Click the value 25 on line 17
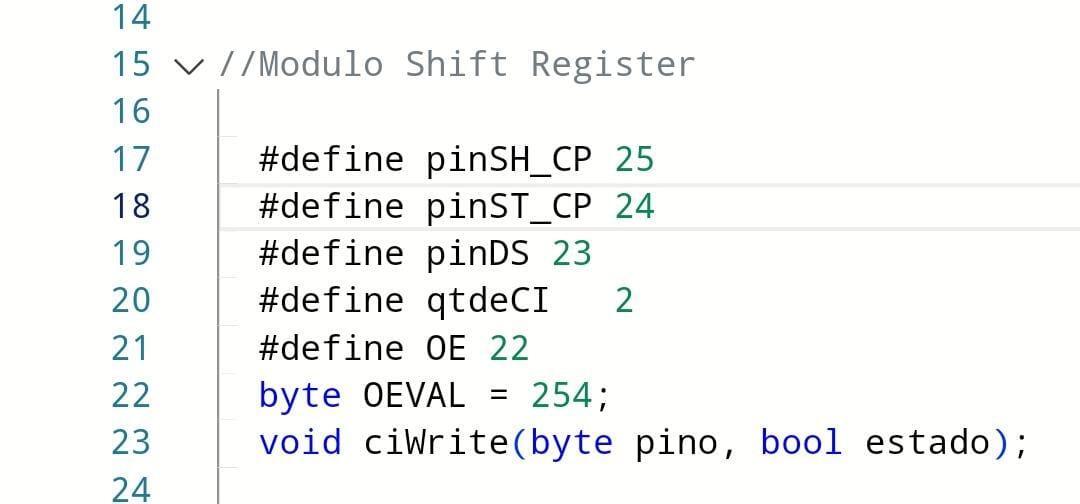 click(634, 160)
